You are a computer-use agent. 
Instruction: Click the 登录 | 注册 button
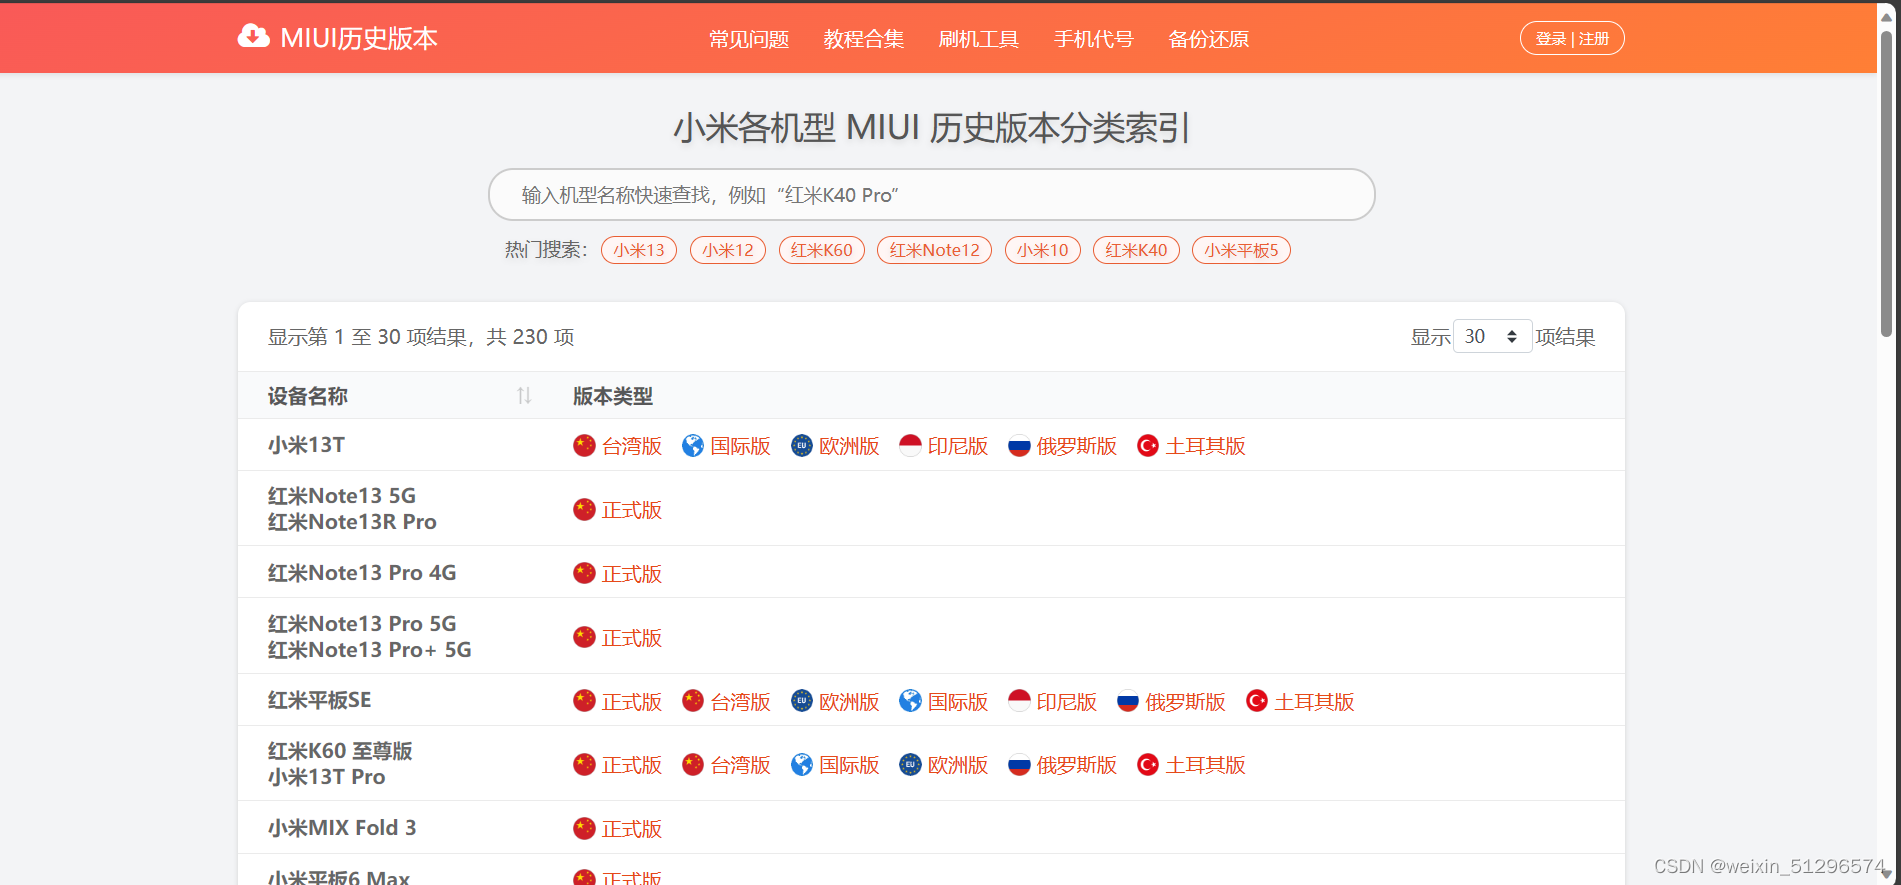pyautogui.click(x=1572, y=39)
